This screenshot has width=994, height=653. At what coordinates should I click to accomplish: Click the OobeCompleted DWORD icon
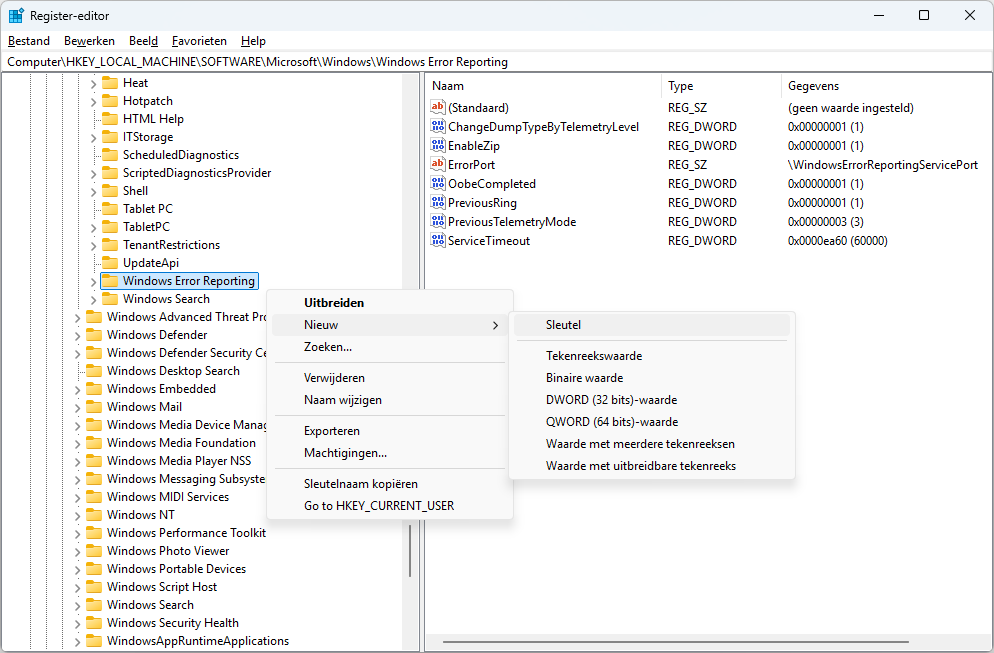pyautogui.click(x=437, y=183)
